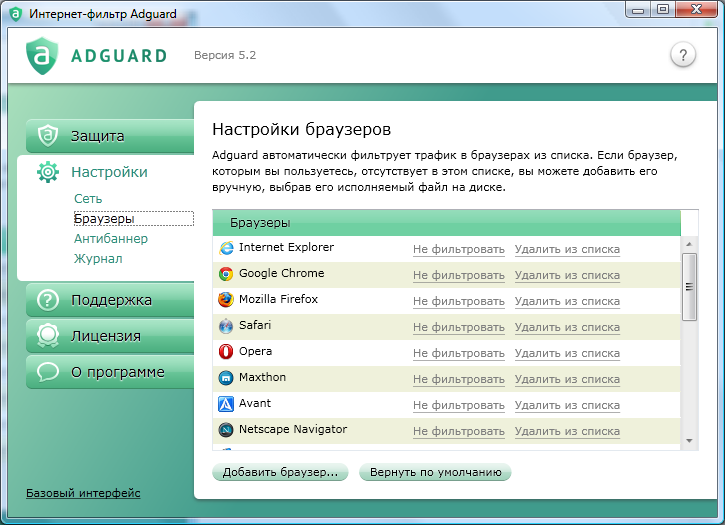Click Удалить из списка for Netscape Navigator
725x525 pixels.
click(x=567, y=431)
